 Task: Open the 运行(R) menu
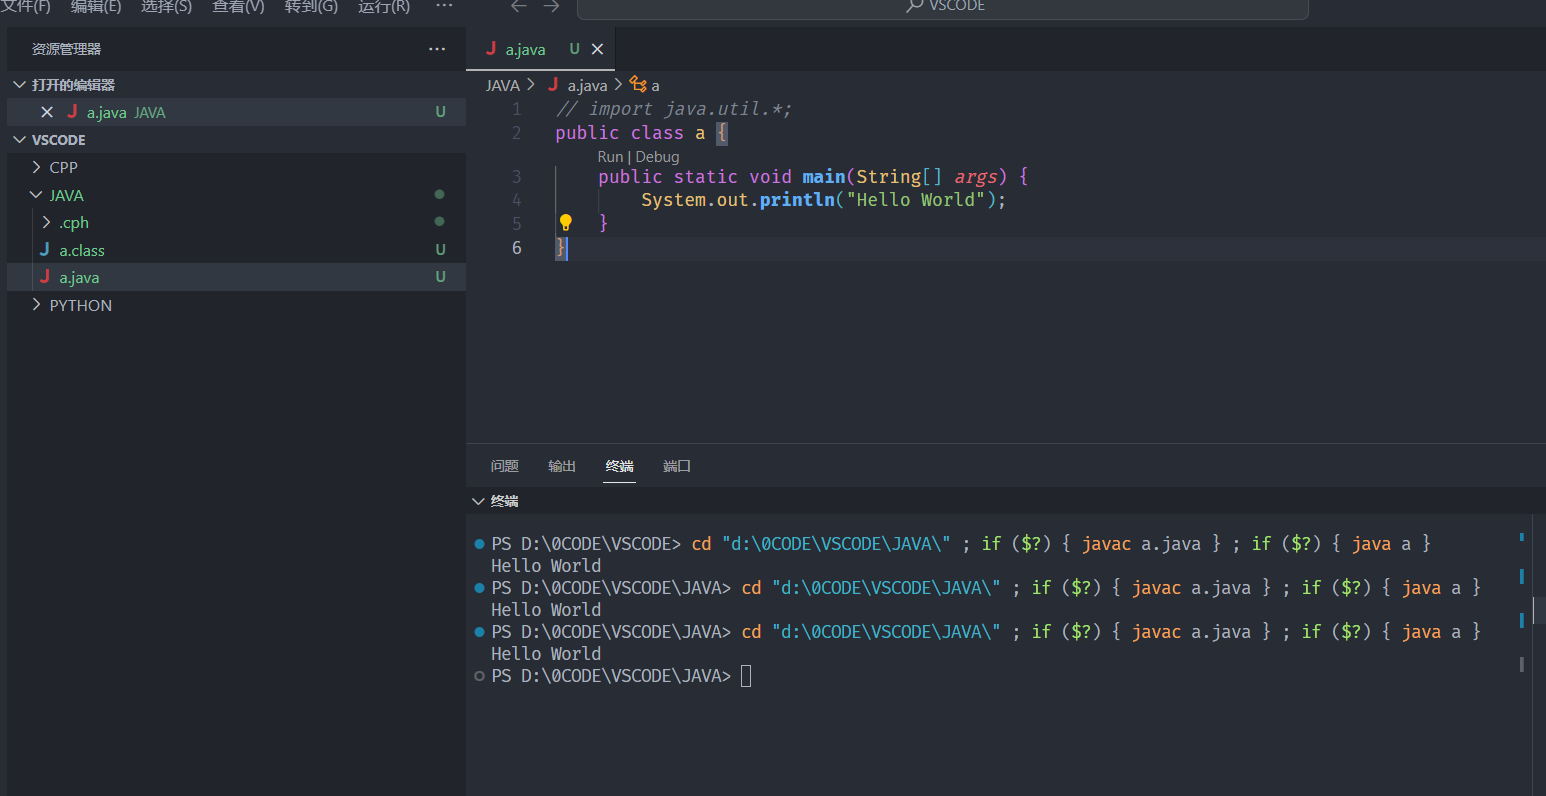[x=384, y=7]
